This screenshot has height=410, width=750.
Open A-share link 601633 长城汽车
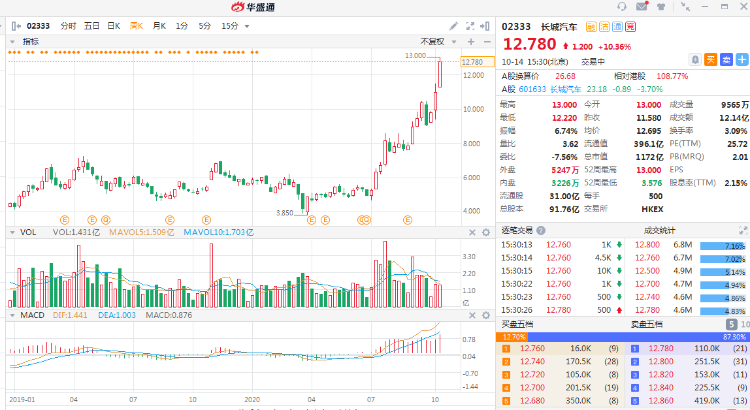(x=550, y=89)
